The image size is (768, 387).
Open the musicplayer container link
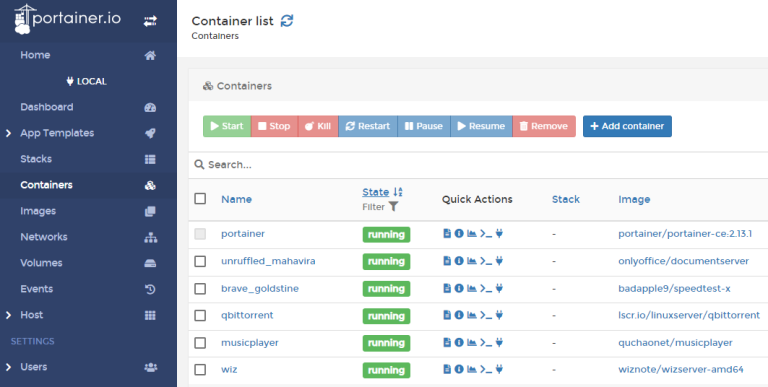(250, 342)
